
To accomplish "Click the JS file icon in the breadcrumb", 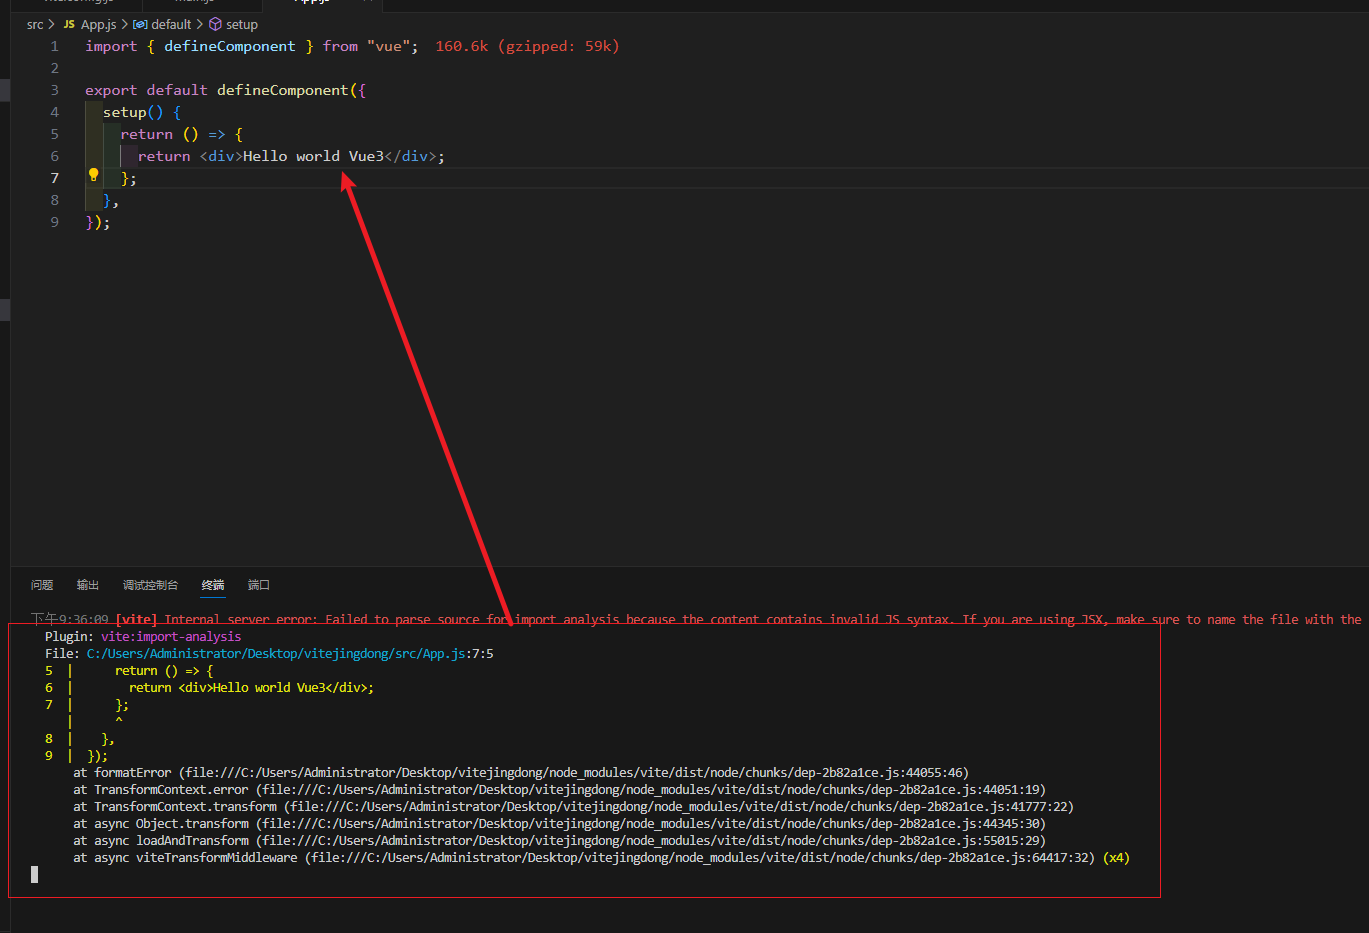I will (x=69, y=24).
